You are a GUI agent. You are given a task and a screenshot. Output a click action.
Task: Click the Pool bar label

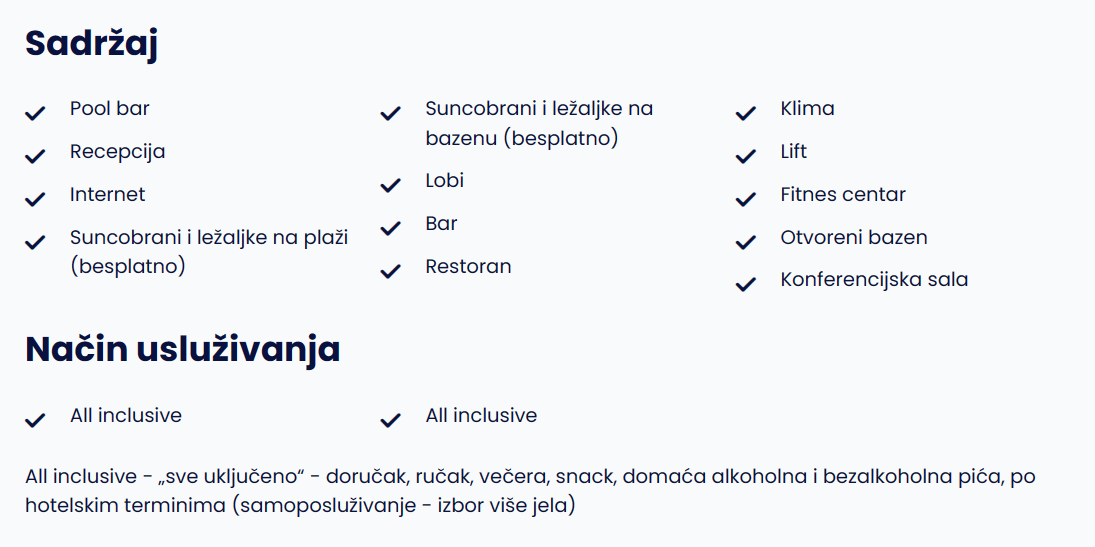tap(110, 109)
